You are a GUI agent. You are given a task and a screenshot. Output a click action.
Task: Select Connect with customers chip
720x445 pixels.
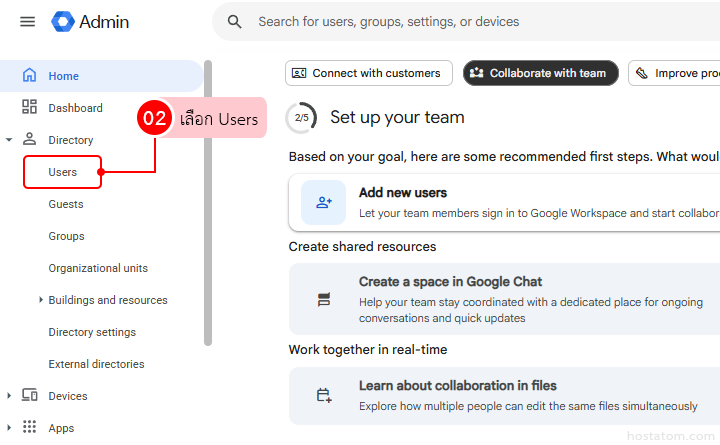coord(368,73)
